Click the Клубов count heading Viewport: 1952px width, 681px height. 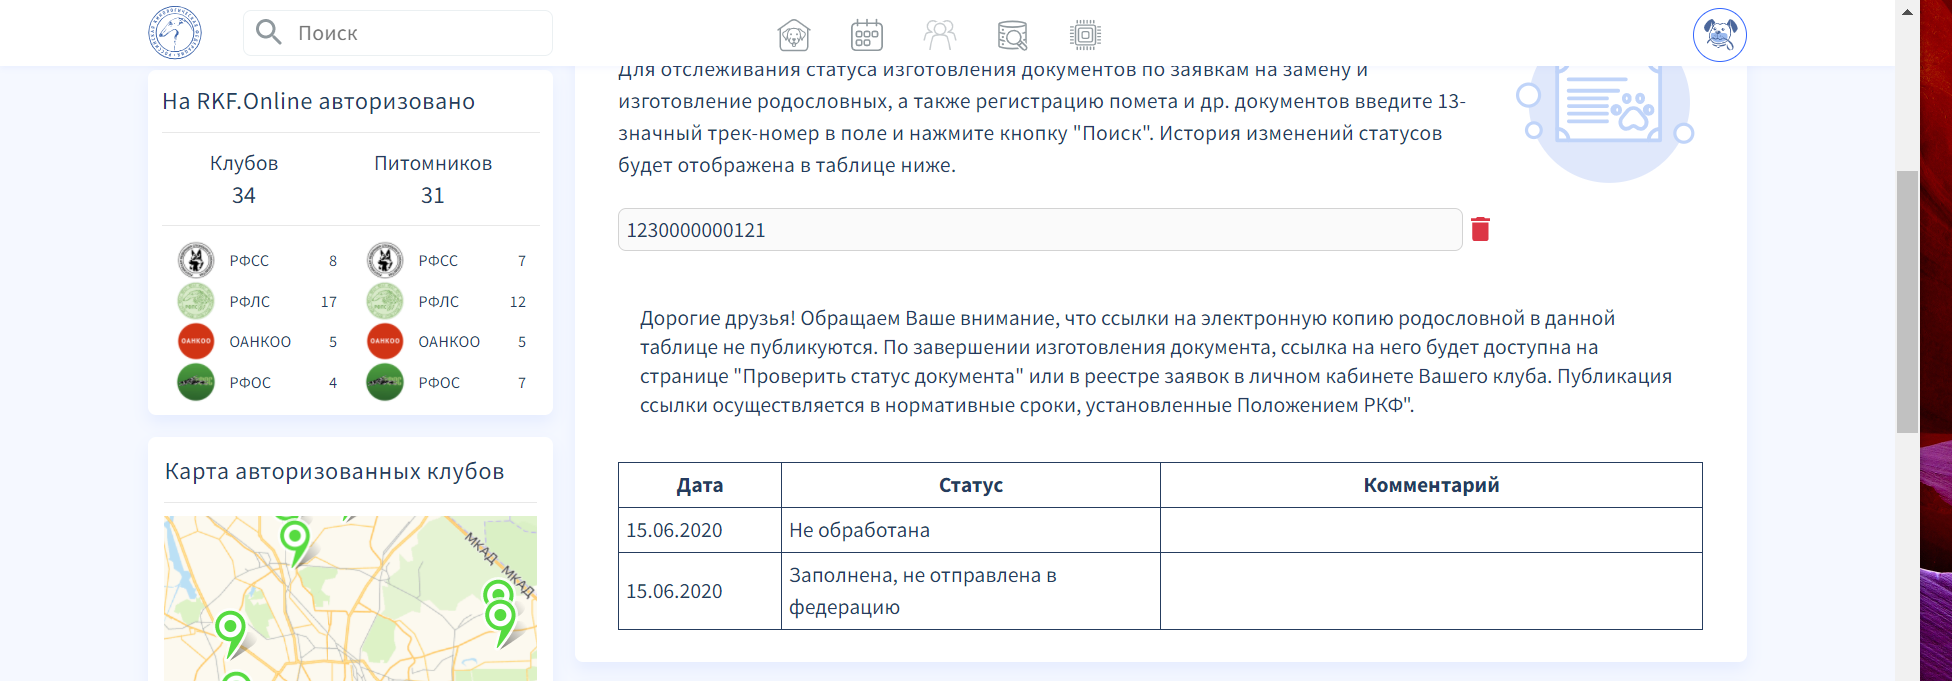click(244, 164)
